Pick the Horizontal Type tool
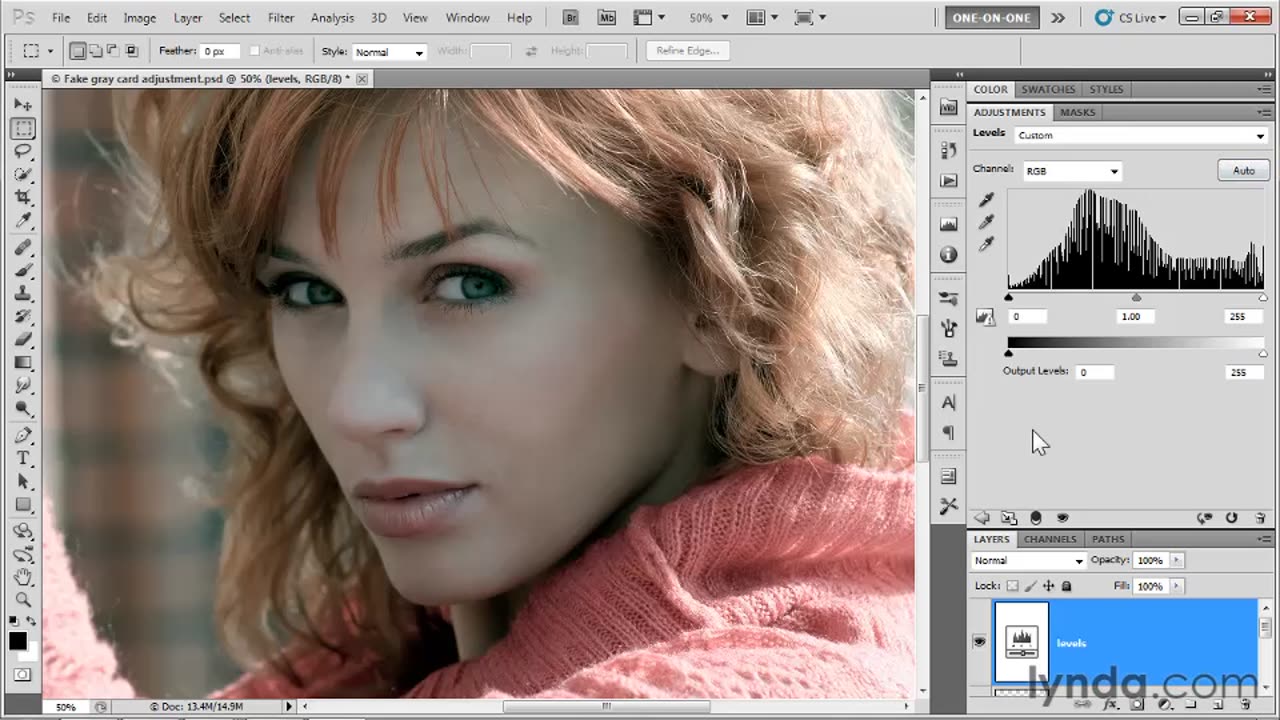 23,458
